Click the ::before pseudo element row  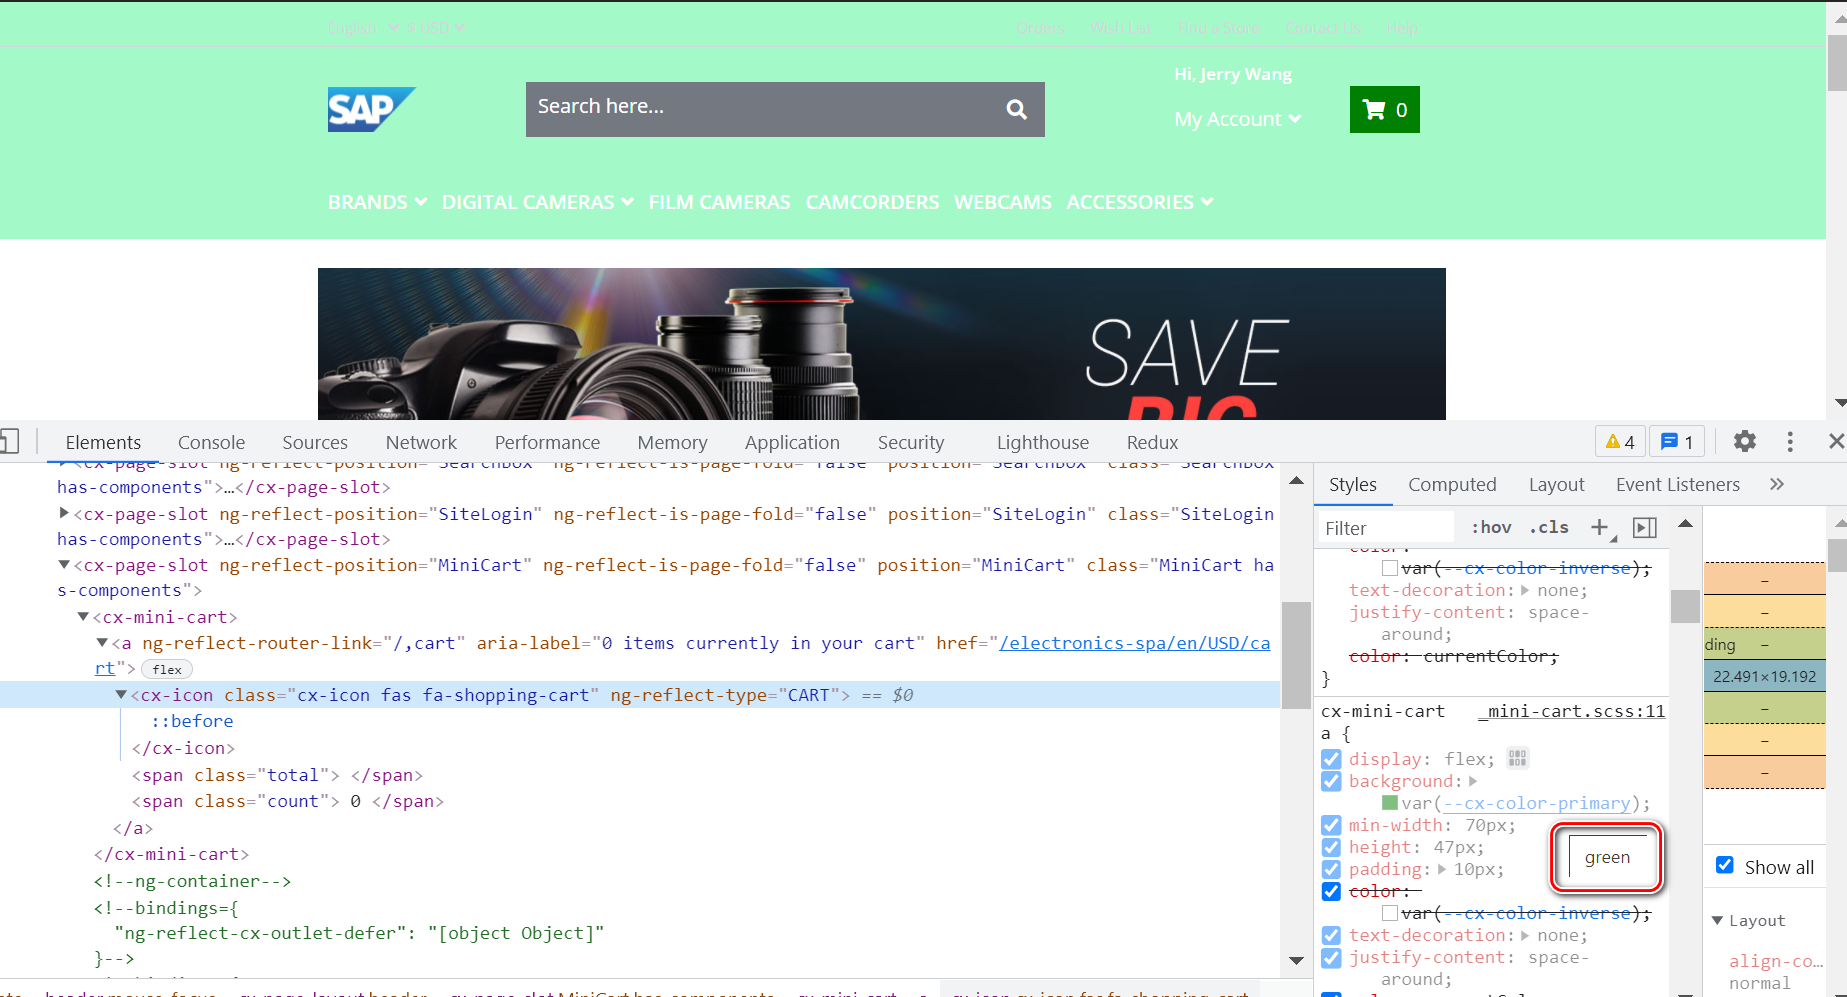pos(192,721)
